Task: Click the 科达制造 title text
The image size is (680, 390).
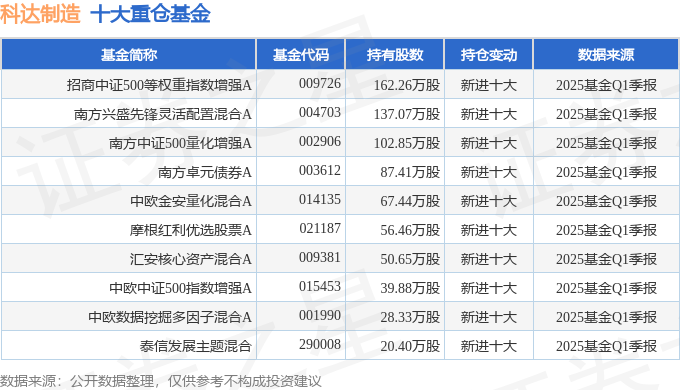Action: coord(40,13)
